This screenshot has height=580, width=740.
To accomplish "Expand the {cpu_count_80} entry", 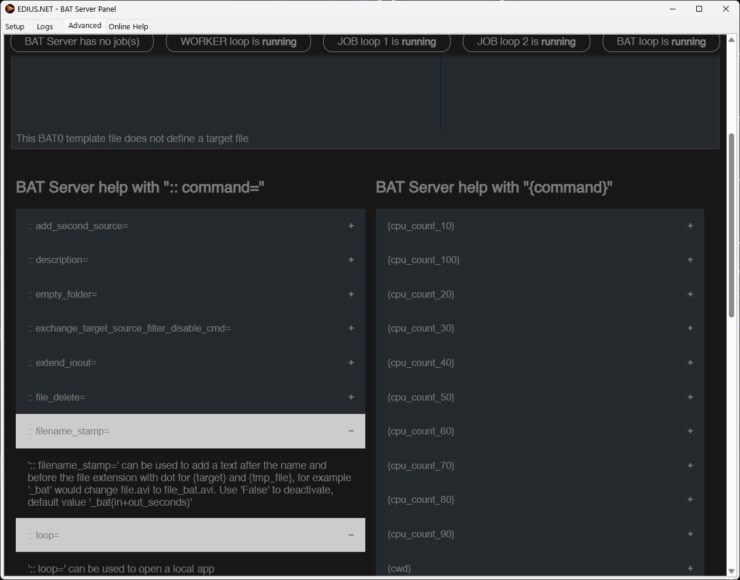I will pyautogui.click(x=540, y=499).
